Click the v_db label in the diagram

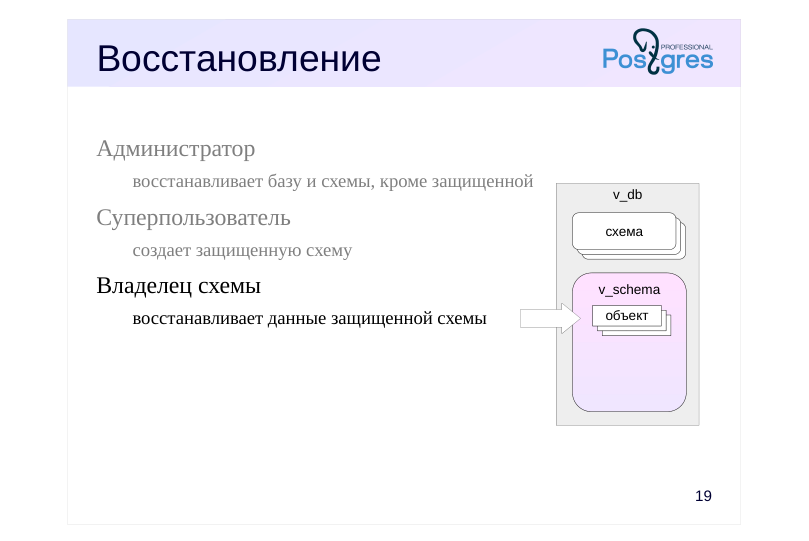coord(627,194)
